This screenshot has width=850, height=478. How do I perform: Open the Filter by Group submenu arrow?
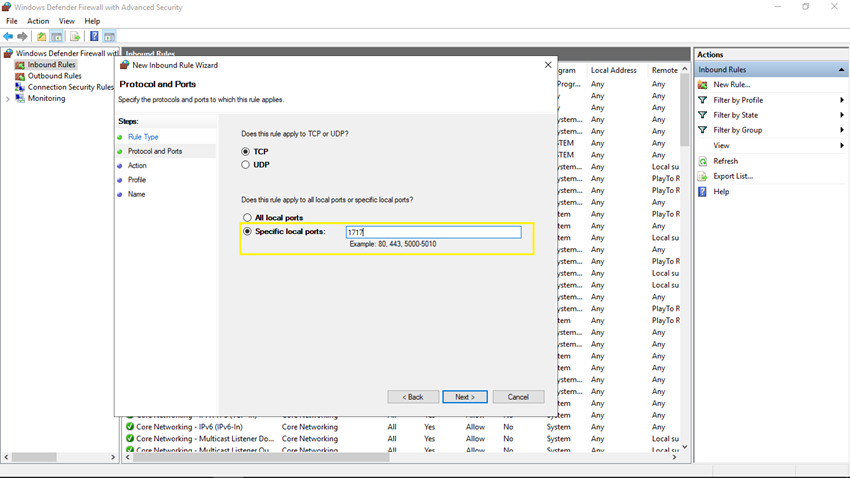pos(841,130)
